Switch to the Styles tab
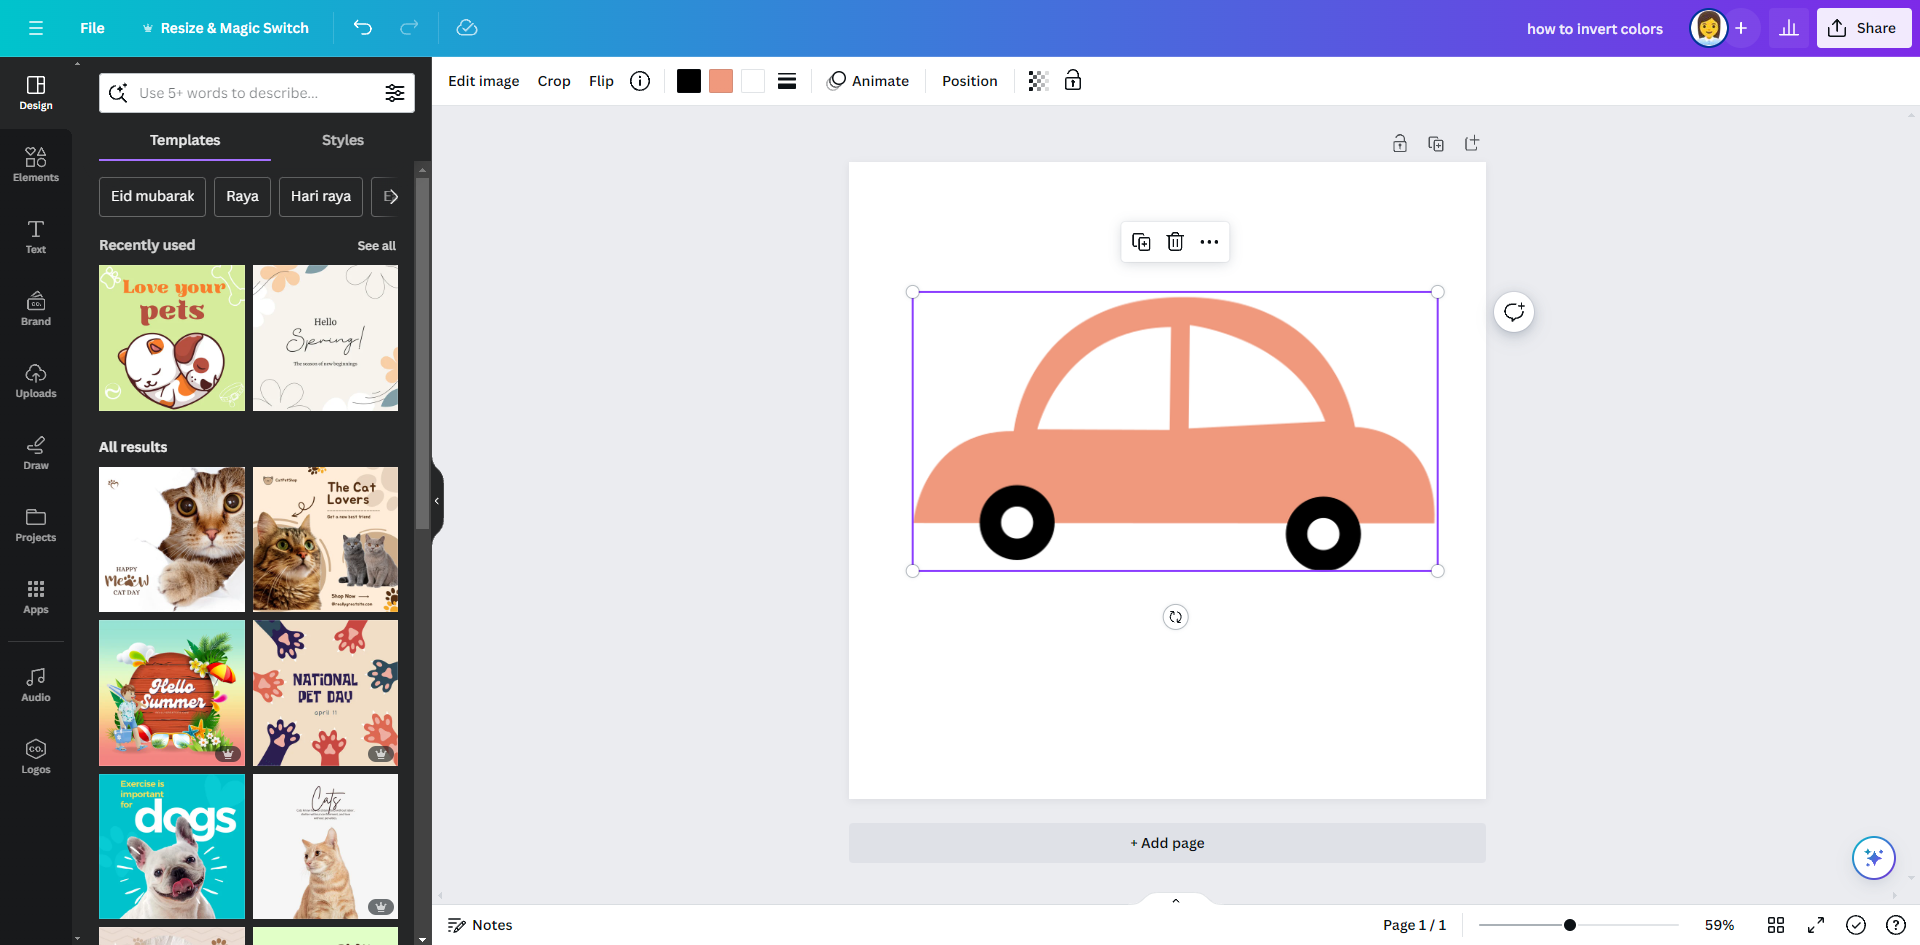The width and height of the screenshot is (1920, 945). pos(343,140)
